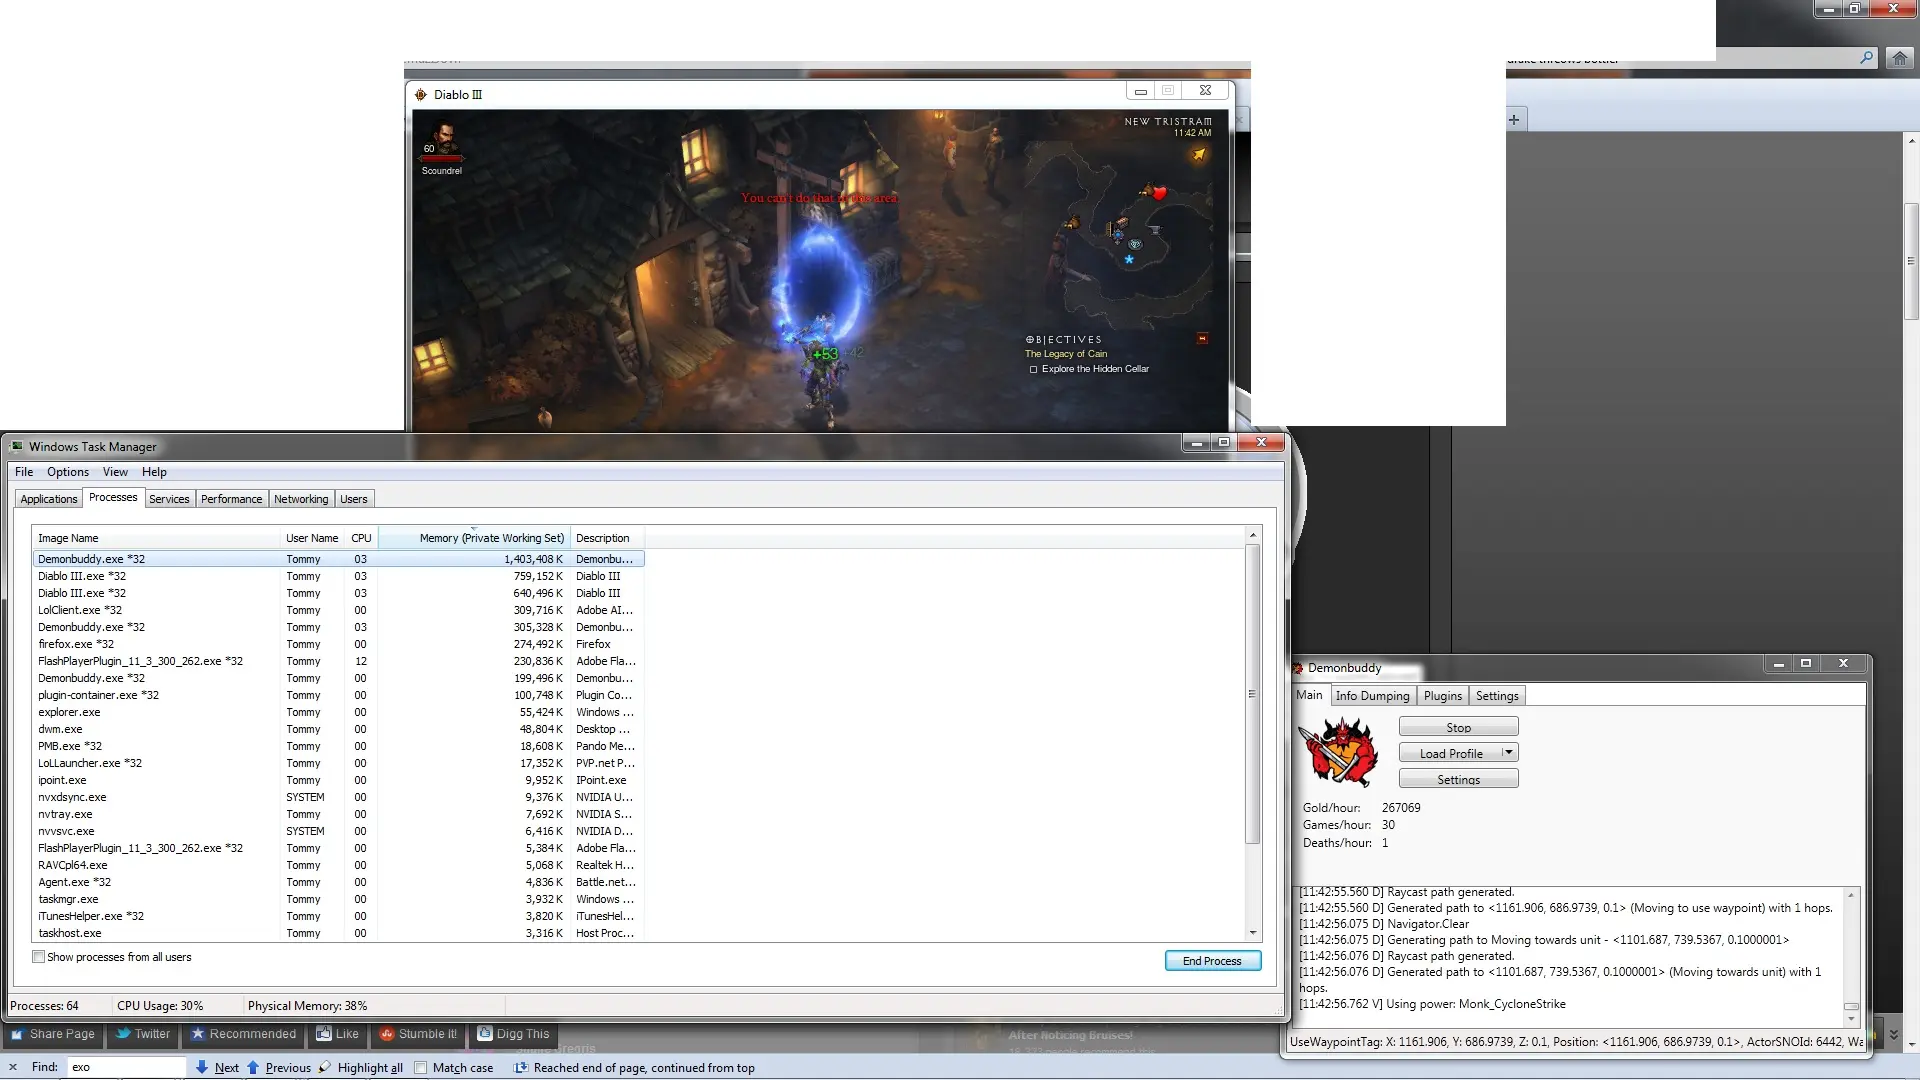Switch to Services tab in Task Manager
Image resolution: width=1920 pixels, height=1080 pixels.
[169, 499]
